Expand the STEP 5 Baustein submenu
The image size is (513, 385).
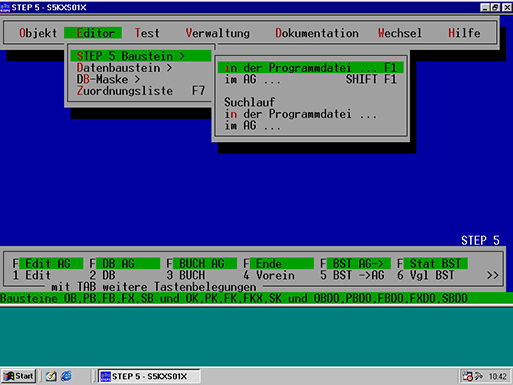point(141,56)
